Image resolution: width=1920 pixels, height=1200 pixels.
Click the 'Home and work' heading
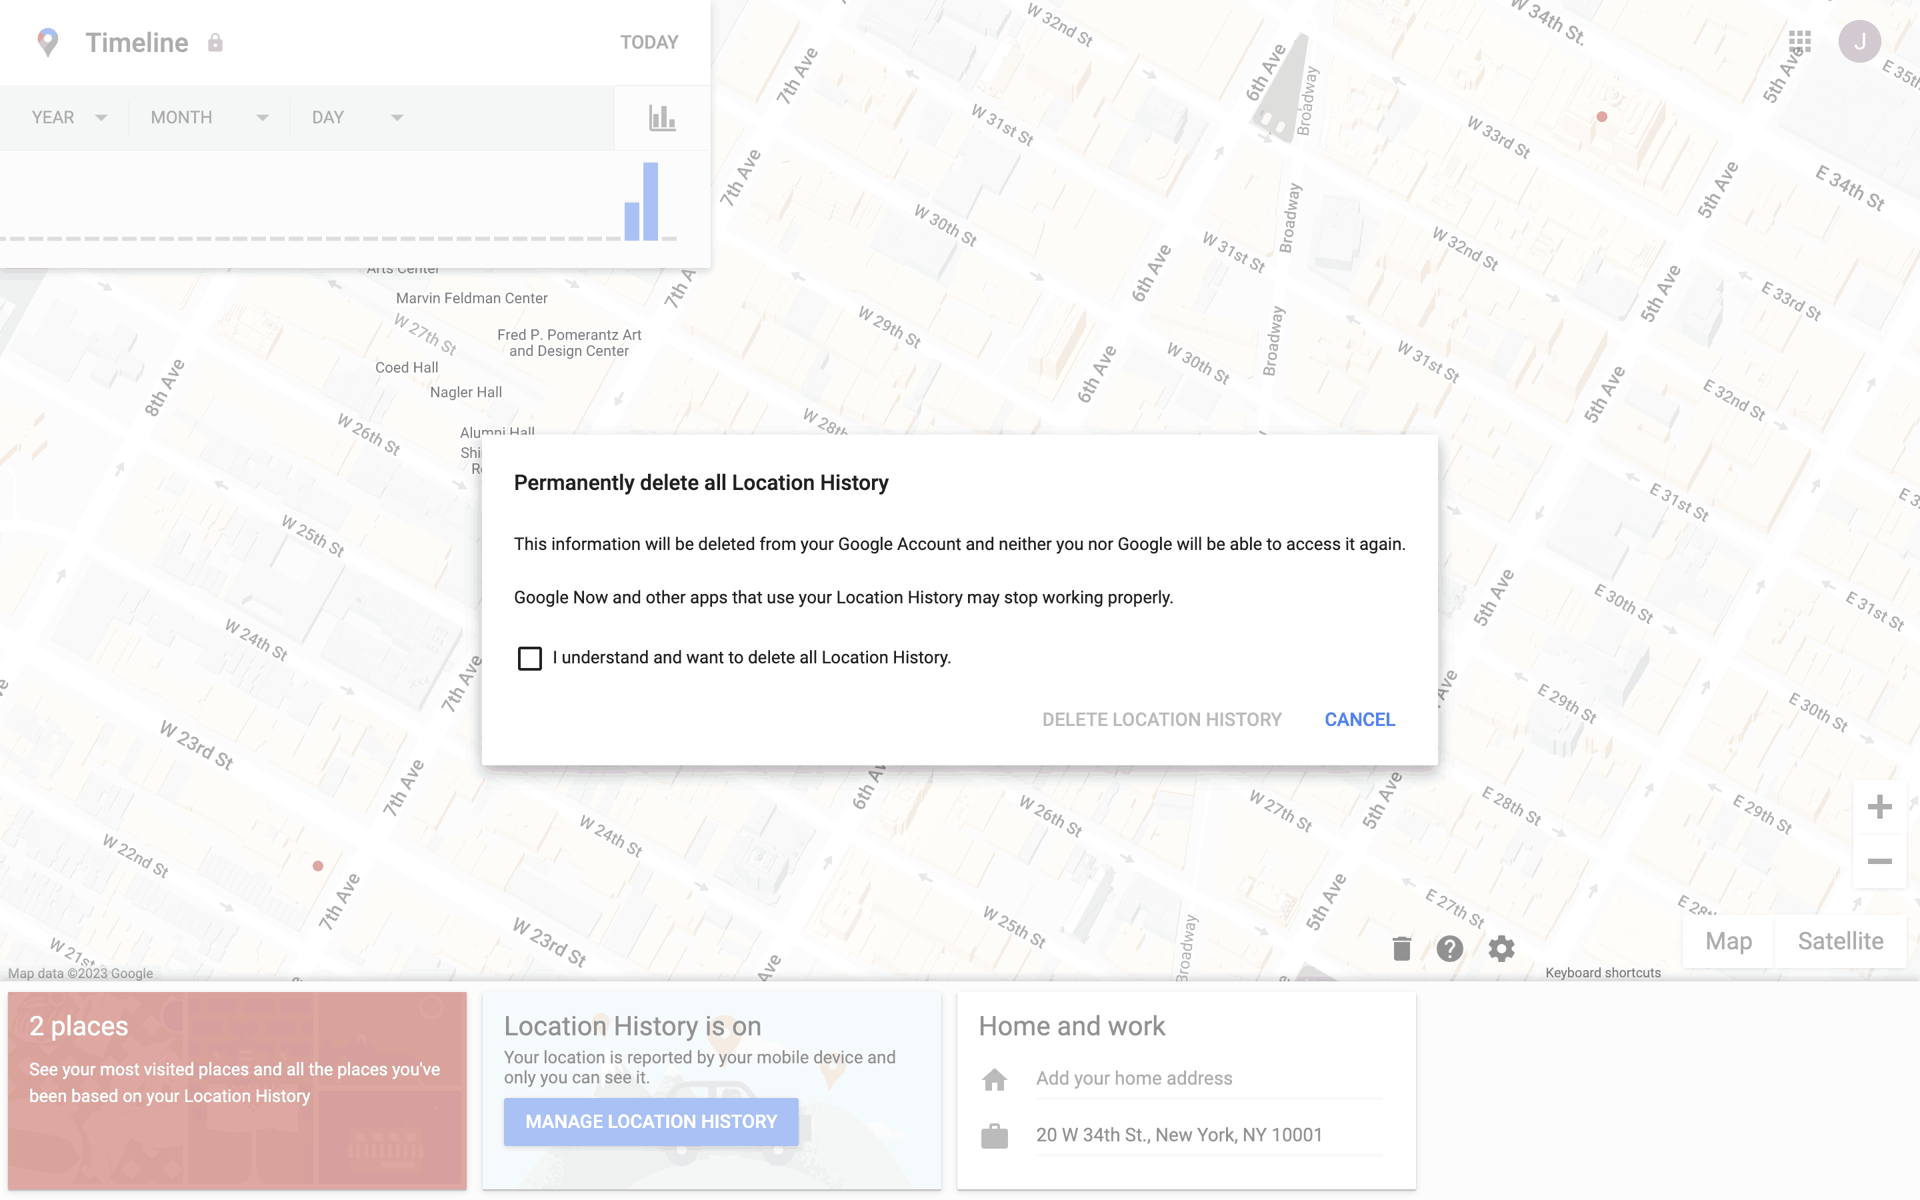point(1072,1026)
